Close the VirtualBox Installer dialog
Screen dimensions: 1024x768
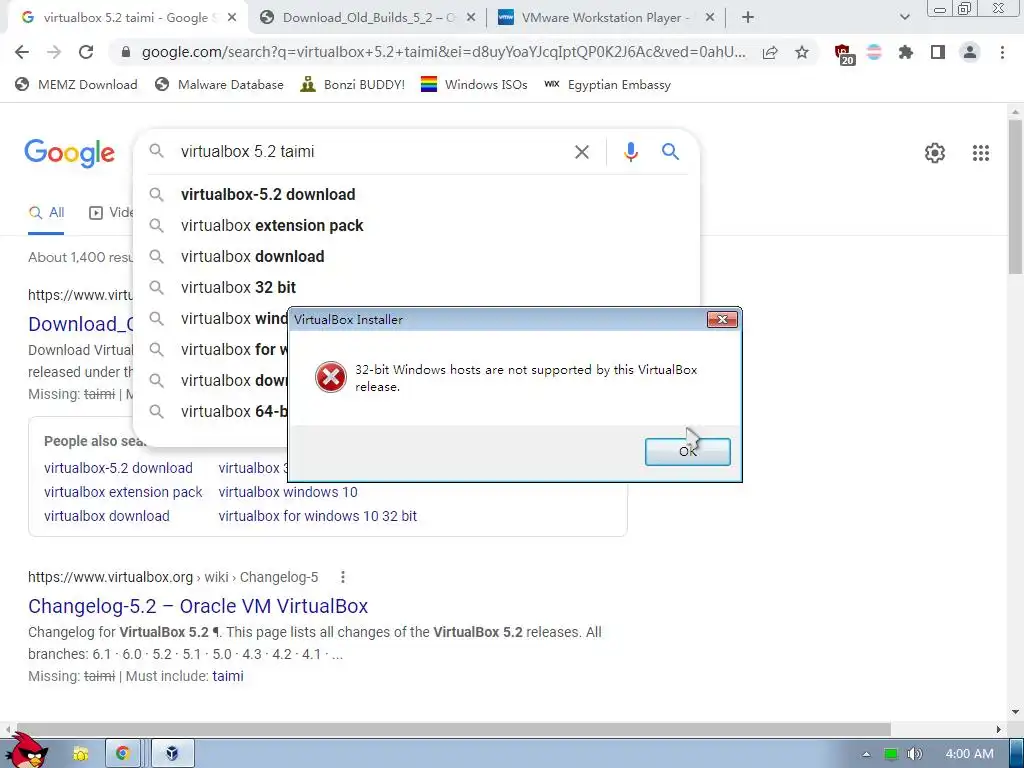coord(722,319)
